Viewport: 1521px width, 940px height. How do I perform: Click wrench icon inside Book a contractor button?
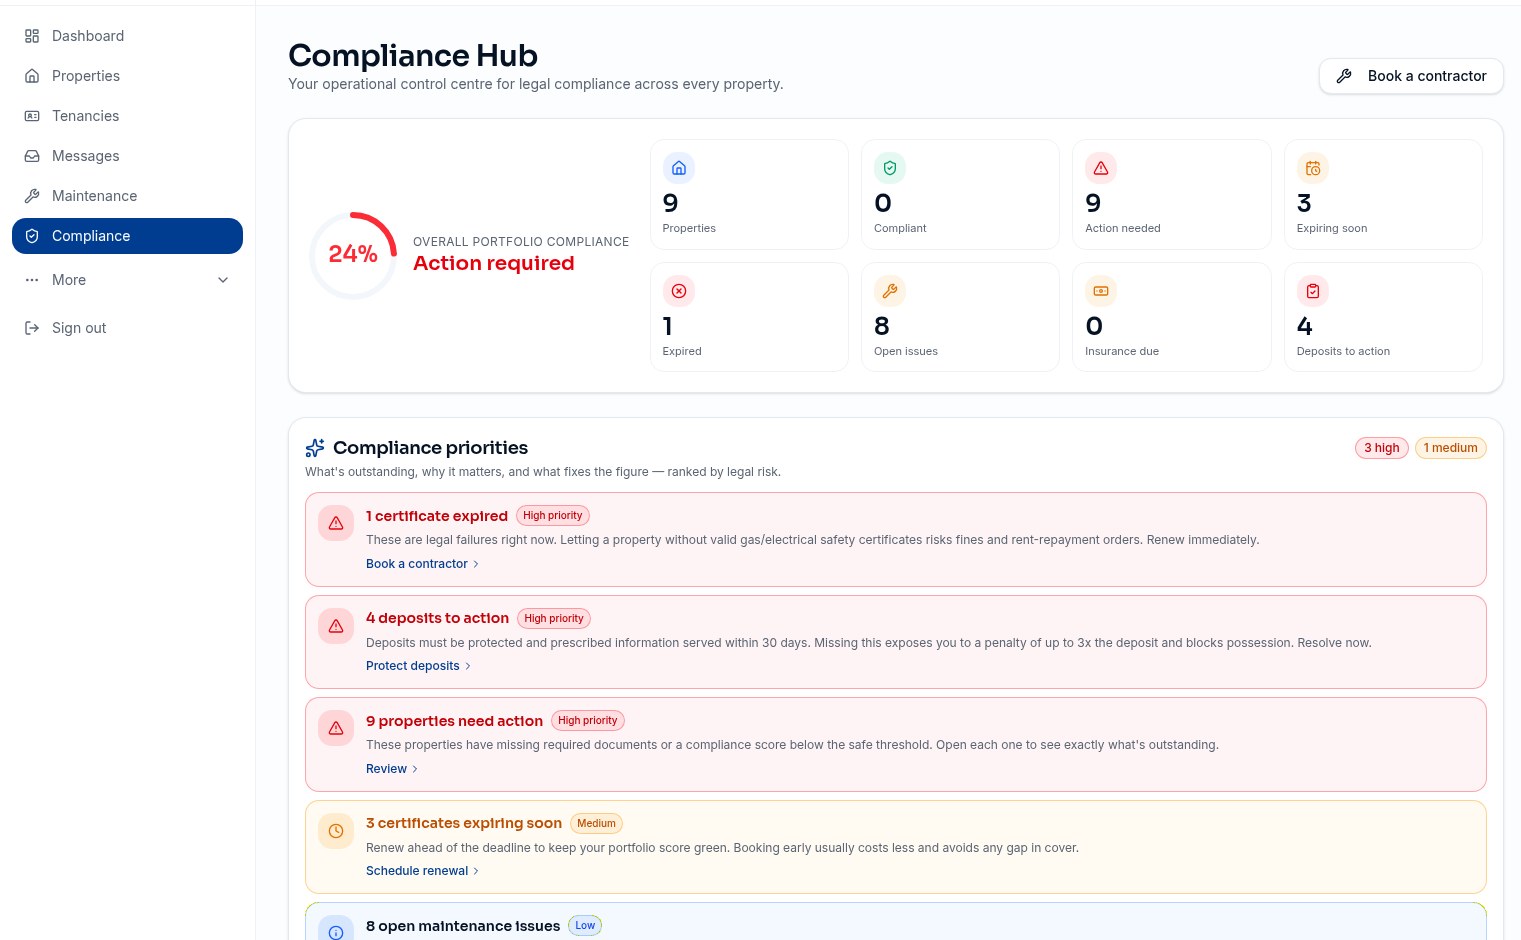click(1344, 76)
